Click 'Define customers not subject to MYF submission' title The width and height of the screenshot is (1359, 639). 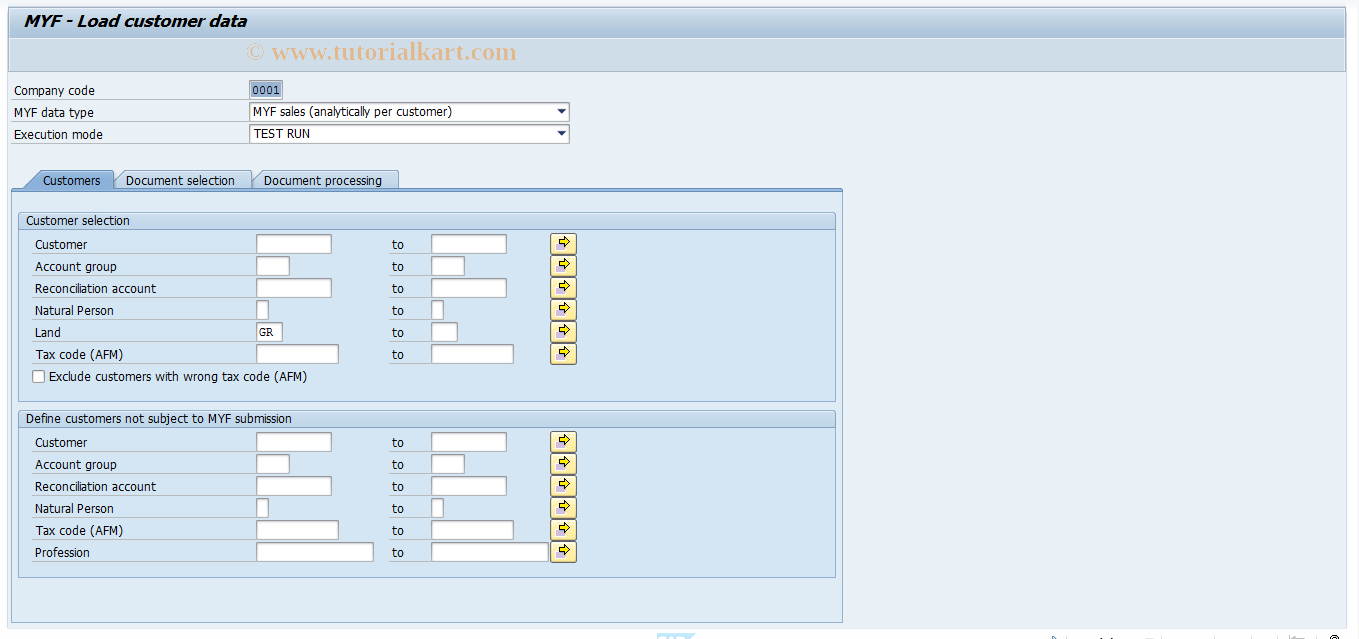click(159, 419)
